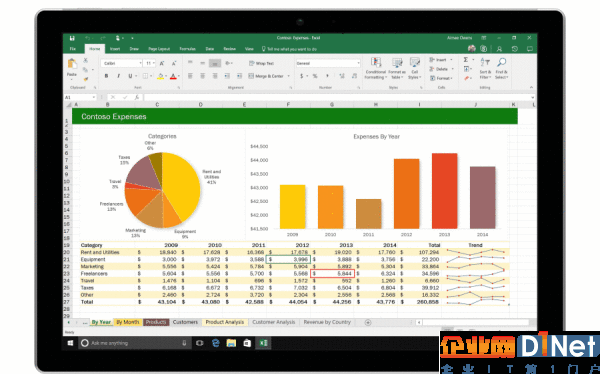This screenshot has width=600, height=374.
Task: Apply Comma Style number format
Action: click(x=327, y=76)
